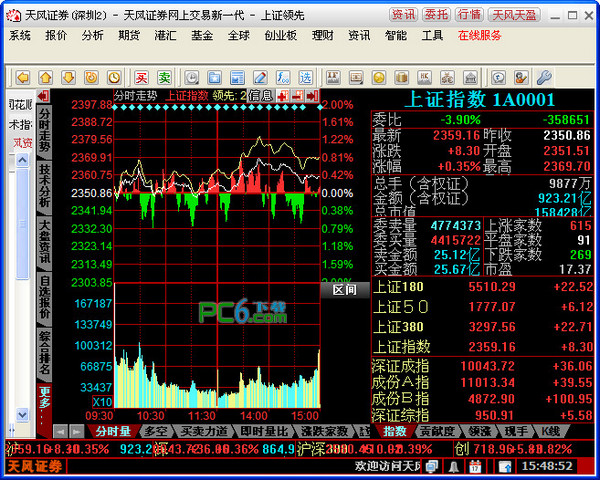600x480 pixels.
Task: Click the brown box package icon
Action: click(x=401, y=78)
